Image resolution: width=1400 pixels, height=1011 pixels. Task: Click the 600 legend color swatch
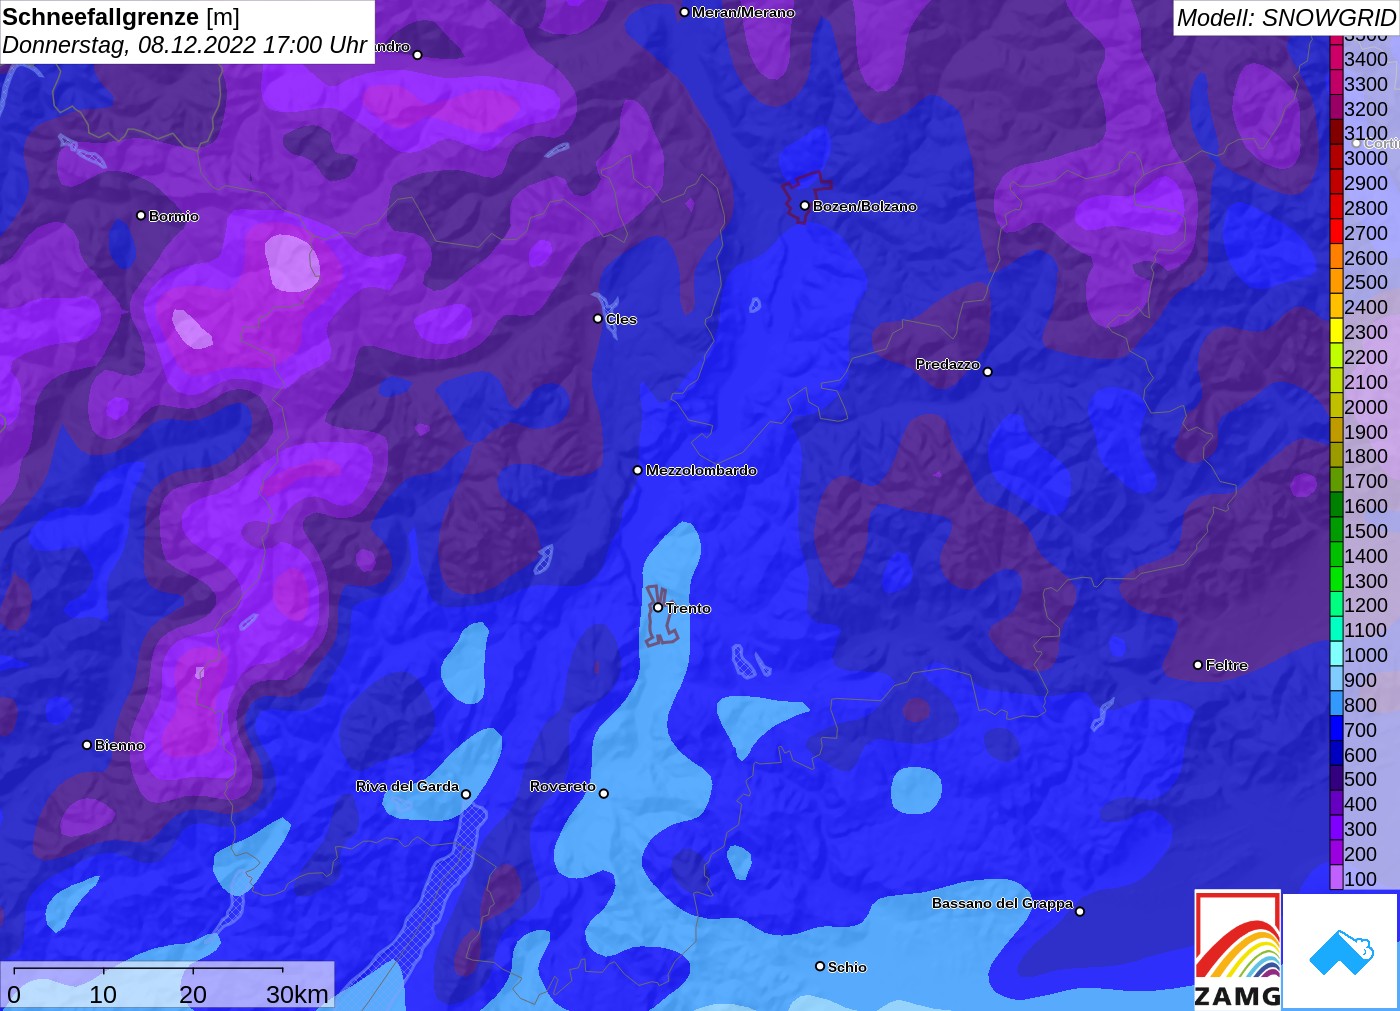point(1336,754)
